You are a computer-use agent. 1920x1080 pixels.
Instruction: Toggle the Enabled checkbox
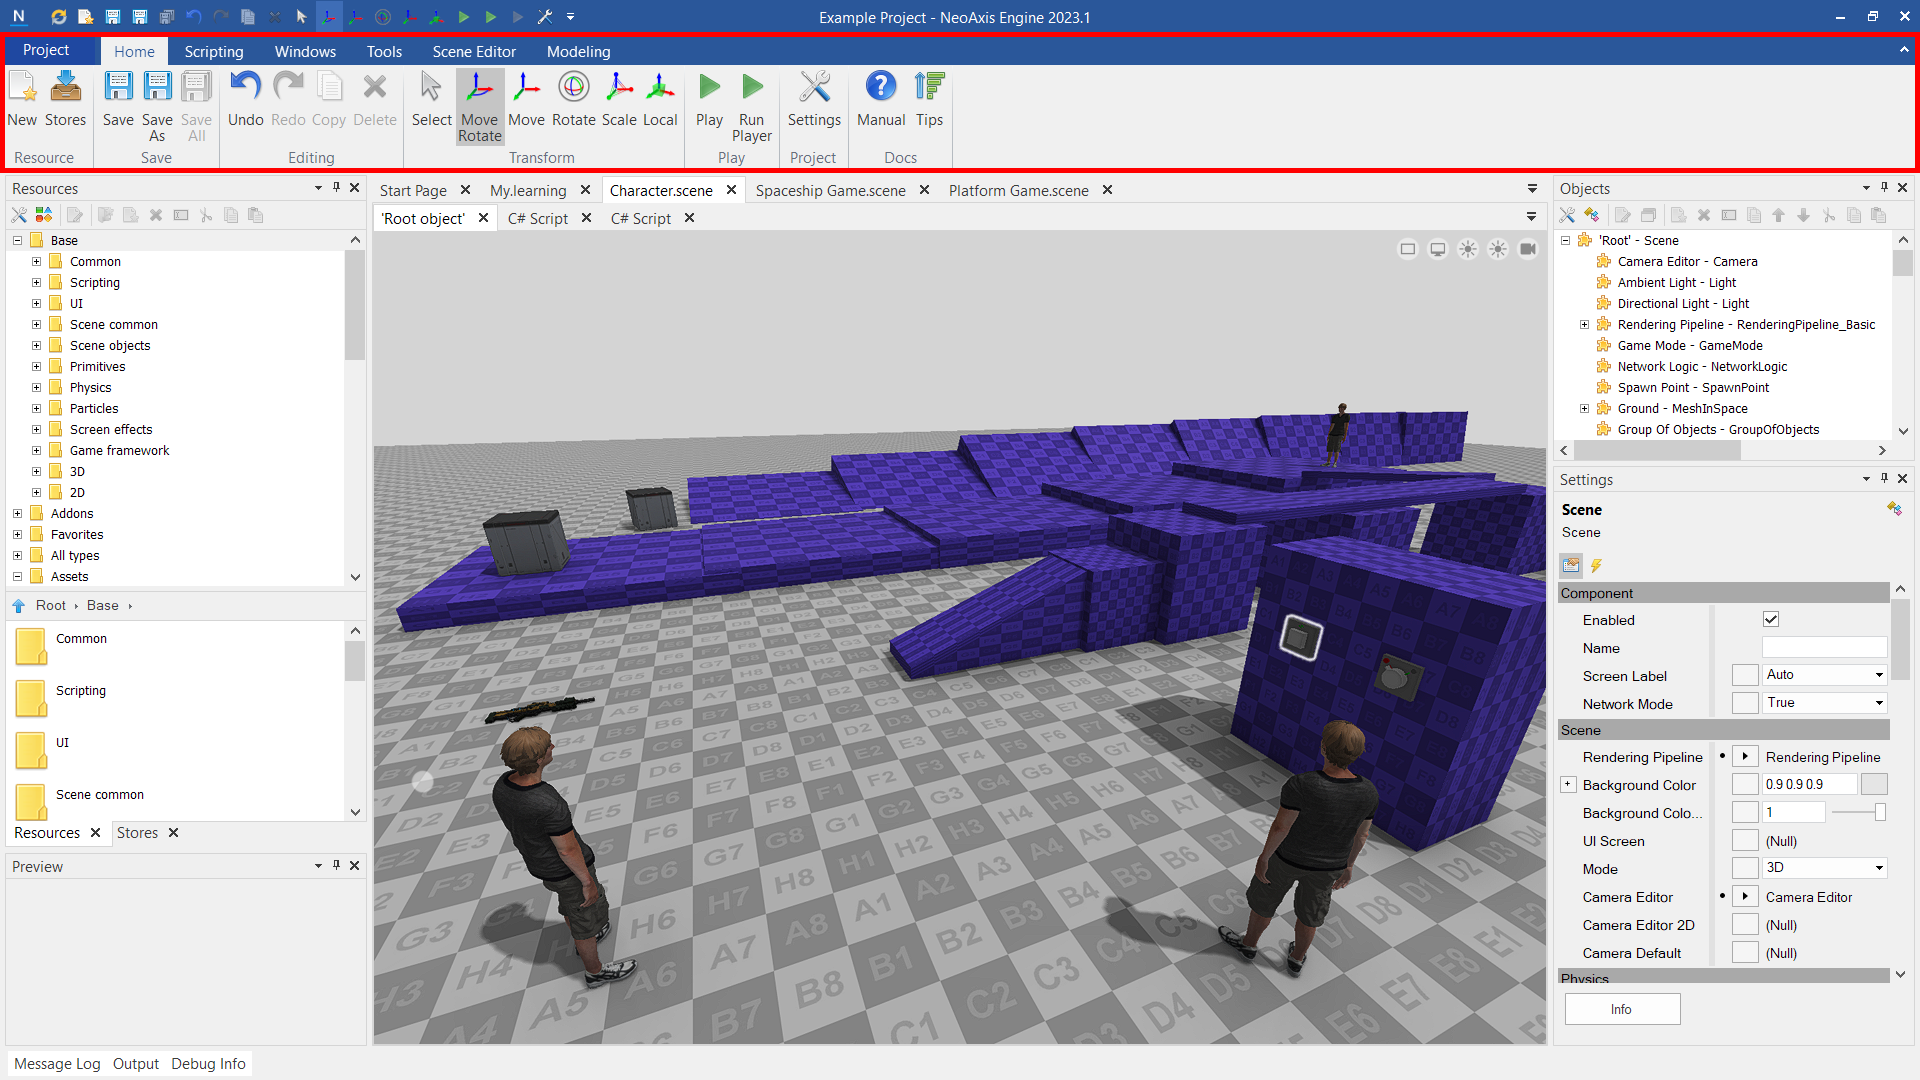[1771, 620]
